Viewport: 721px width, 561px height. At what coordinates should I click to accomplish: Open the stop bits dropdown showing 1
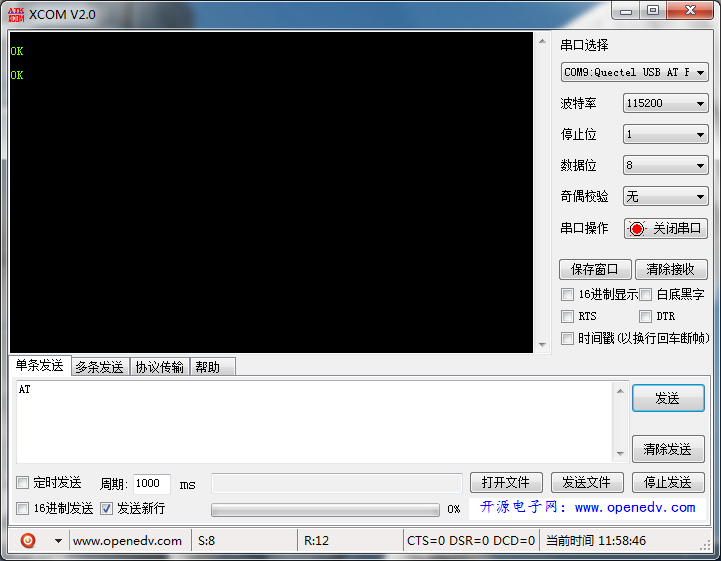665,134
